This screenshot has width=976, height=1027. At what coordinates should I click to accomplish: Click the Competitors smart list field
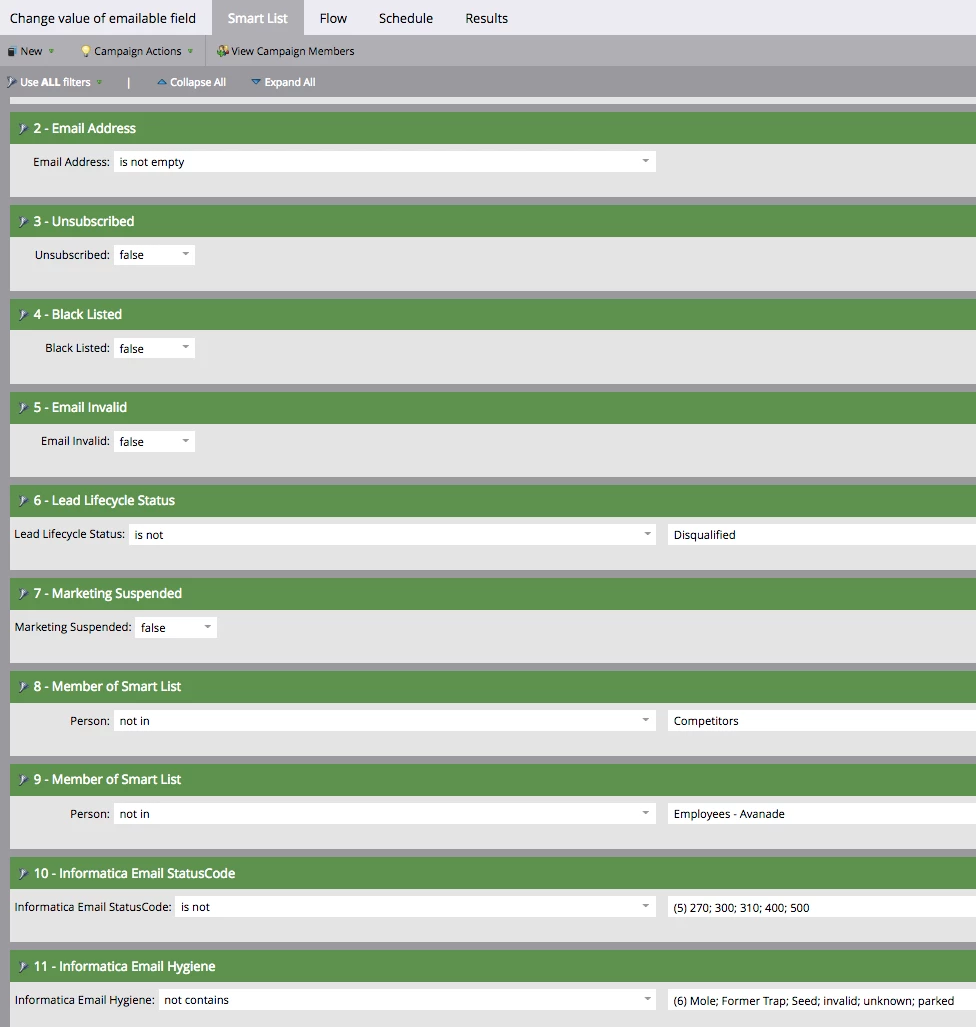[821, 720]
